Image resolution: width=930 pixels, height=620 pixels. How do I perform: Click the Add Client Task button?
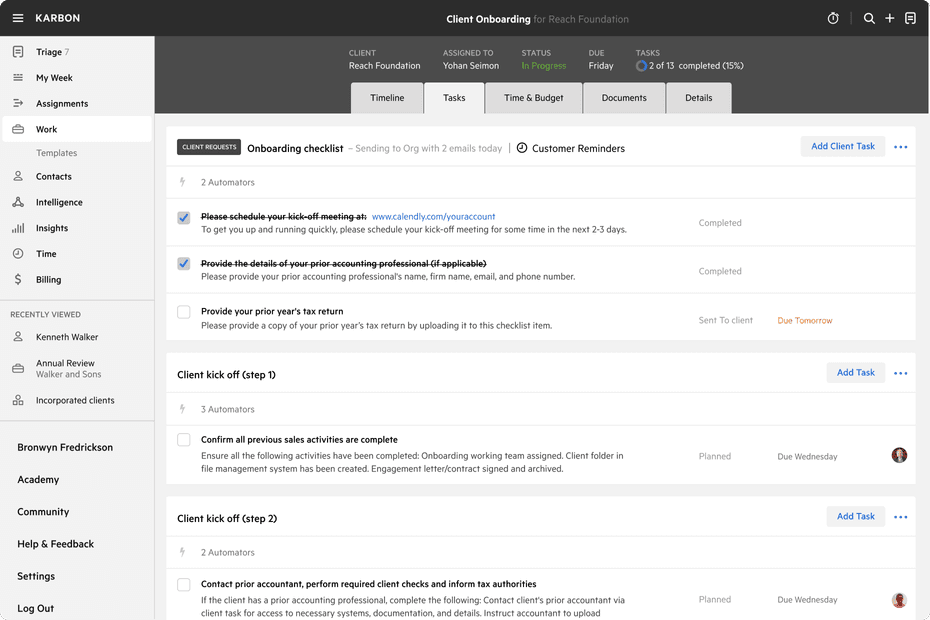(842, 146)
